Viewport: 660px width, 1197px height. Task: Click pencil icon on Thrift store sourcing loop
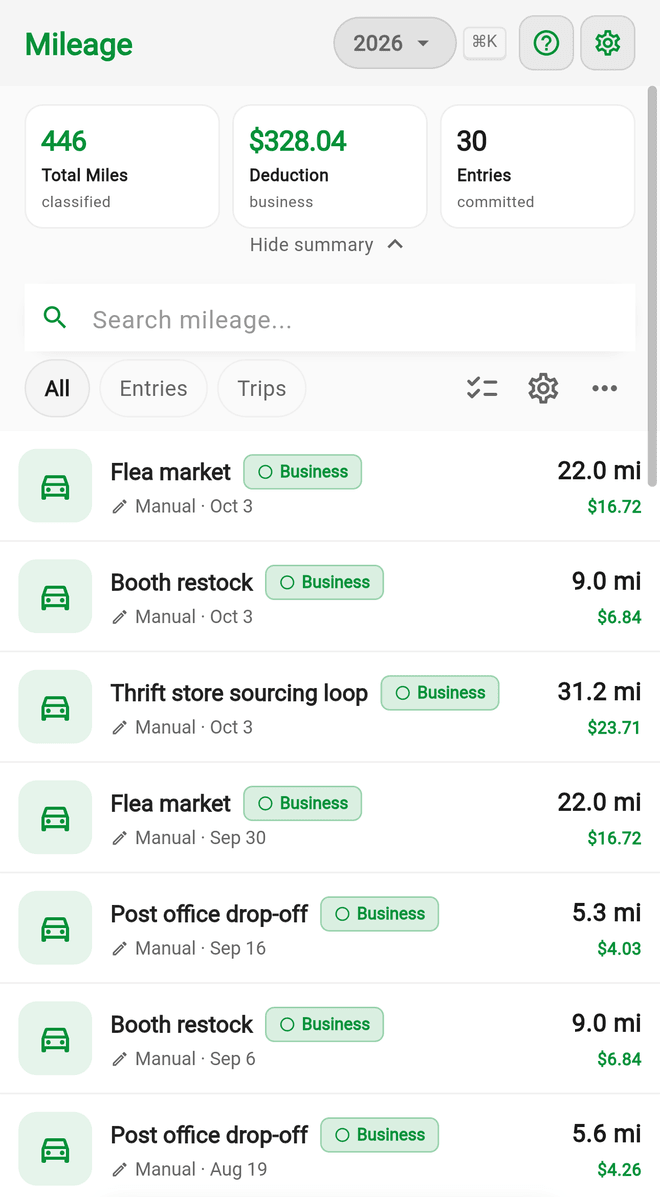[x=119, y=728]
